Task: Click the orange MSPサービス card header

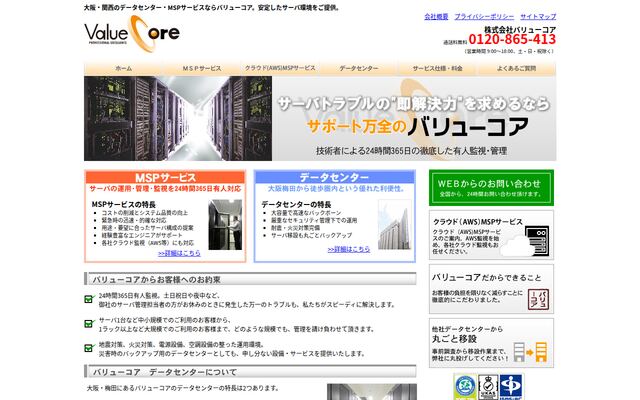Action: [165, 177]
